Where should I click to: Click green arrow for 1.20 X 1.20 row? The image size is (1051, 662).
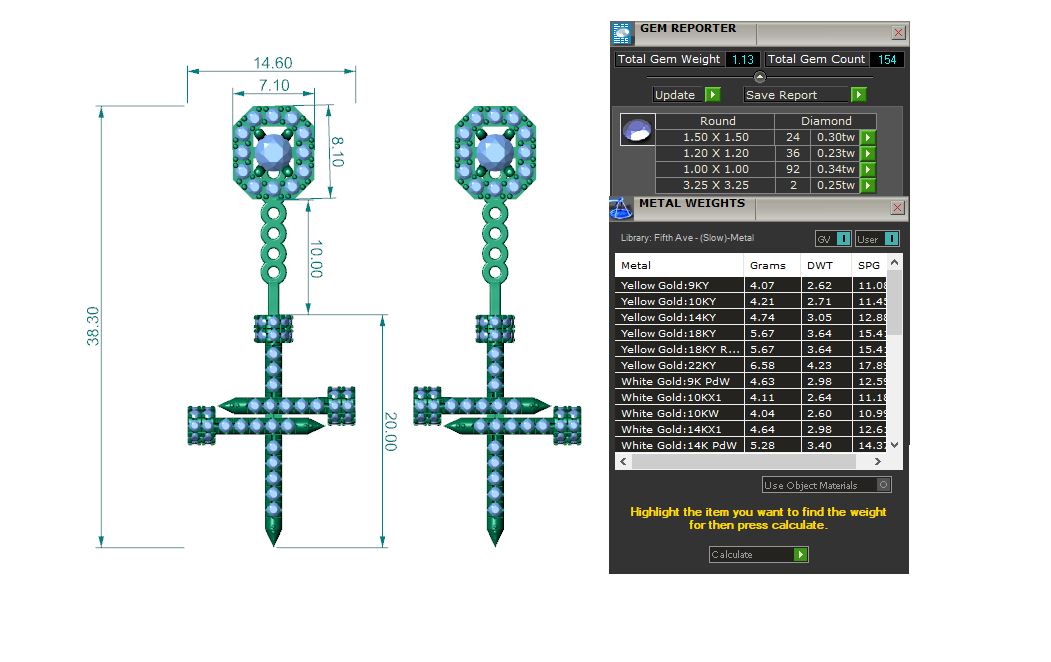tap(867, 154)
